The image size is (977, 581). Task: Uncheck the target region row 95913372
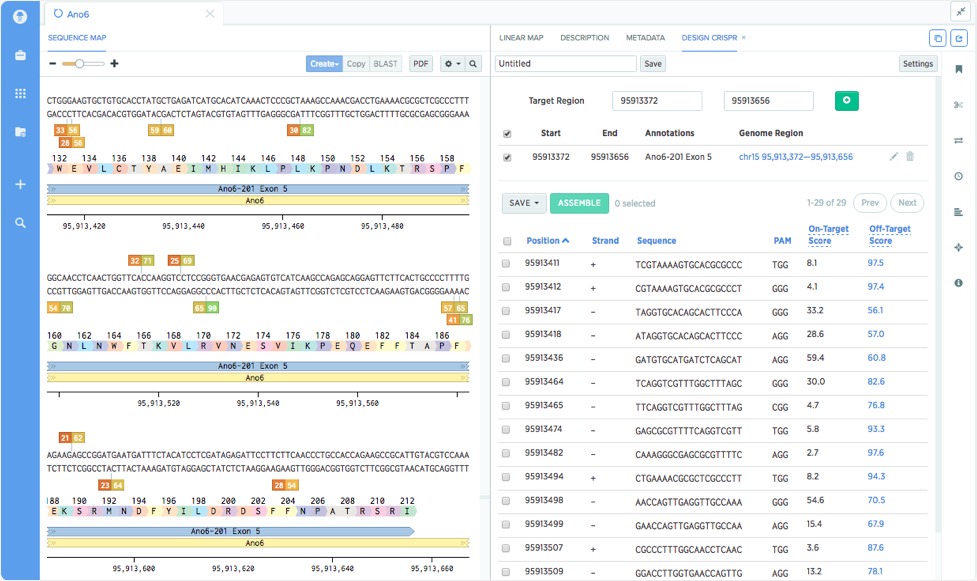click(507, 156)
